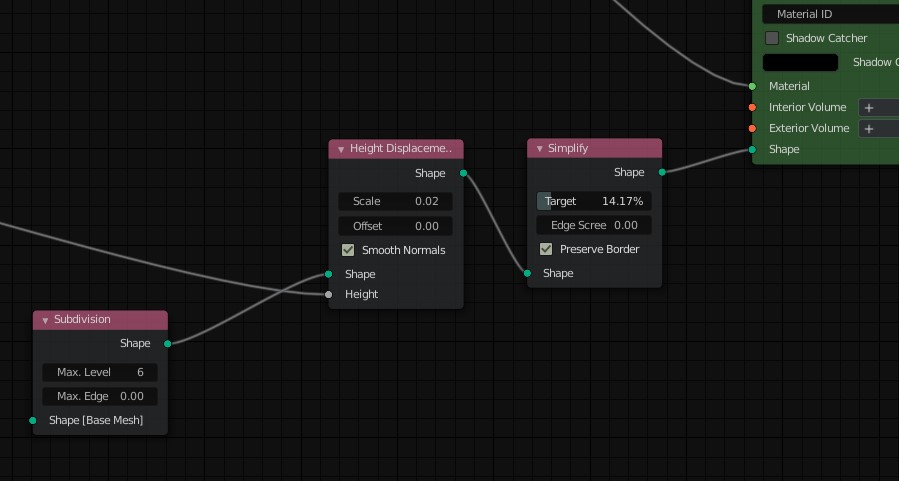The image size is (899, 481).
Task: Click the Max. Level field
Action: coord(100,372)
